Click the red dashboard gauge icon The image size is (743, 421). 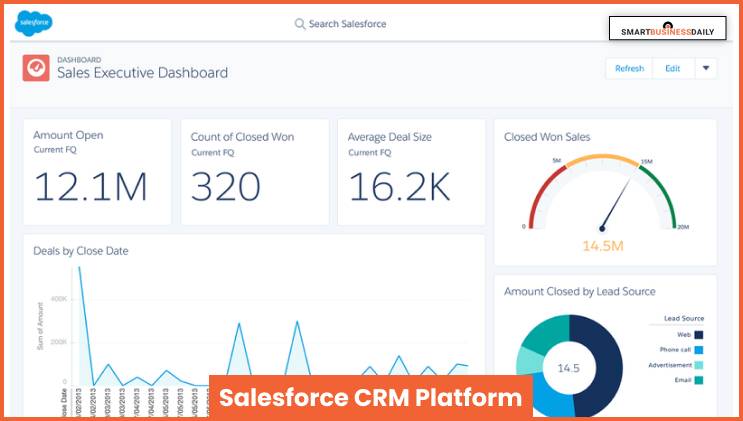coord(36,68)
